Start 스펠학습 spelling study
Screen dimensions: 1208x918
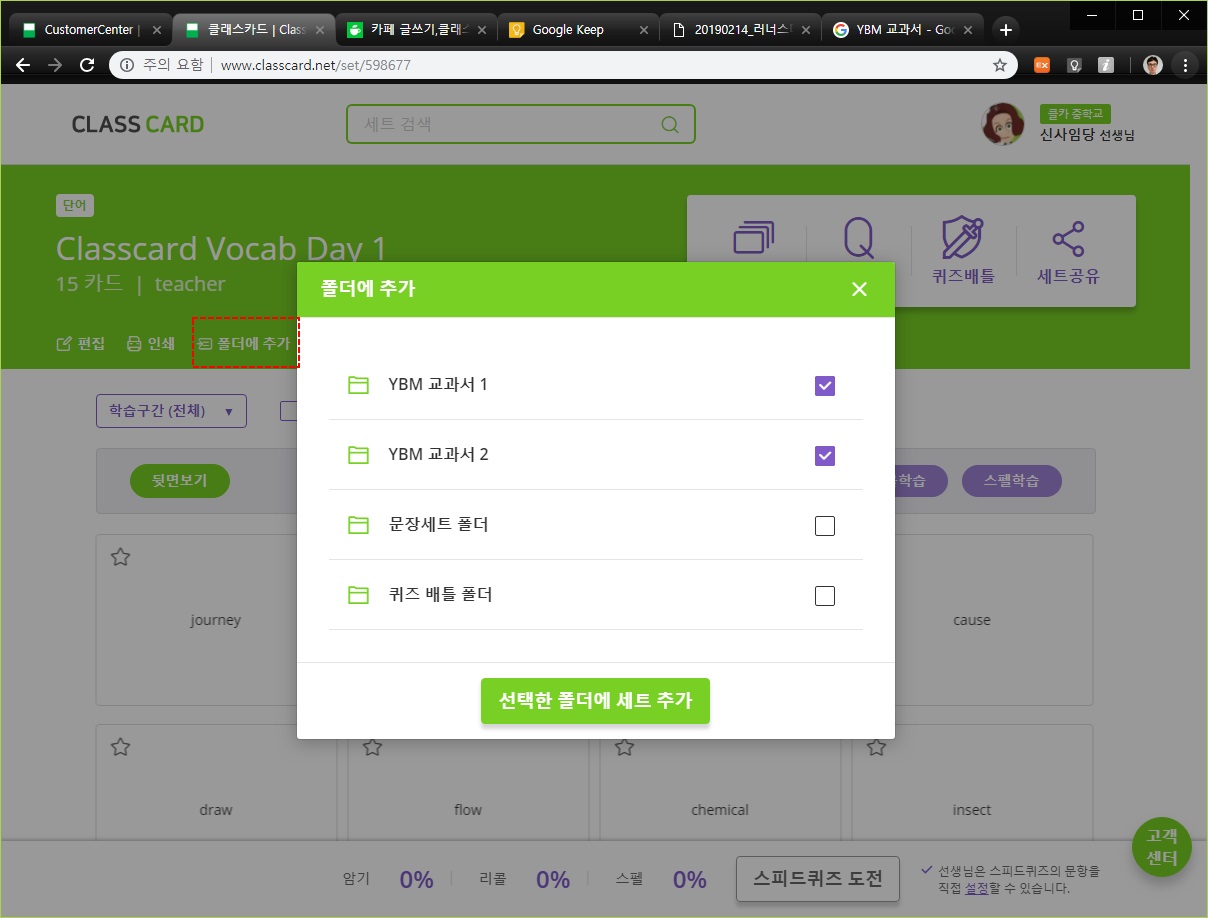[1012, 481]
